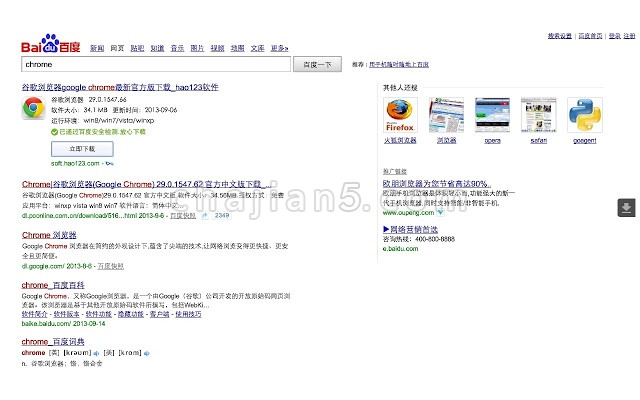The height and width of the screenshot is (400, 640).
Task: Expand the 更多 menu in navigation
Action: (x=279, y=47)
